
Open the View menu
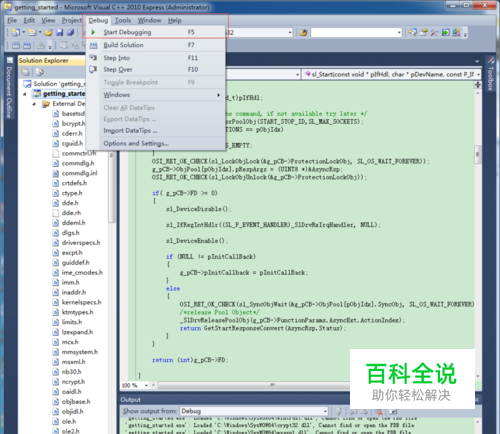click(x=48, y=20)
